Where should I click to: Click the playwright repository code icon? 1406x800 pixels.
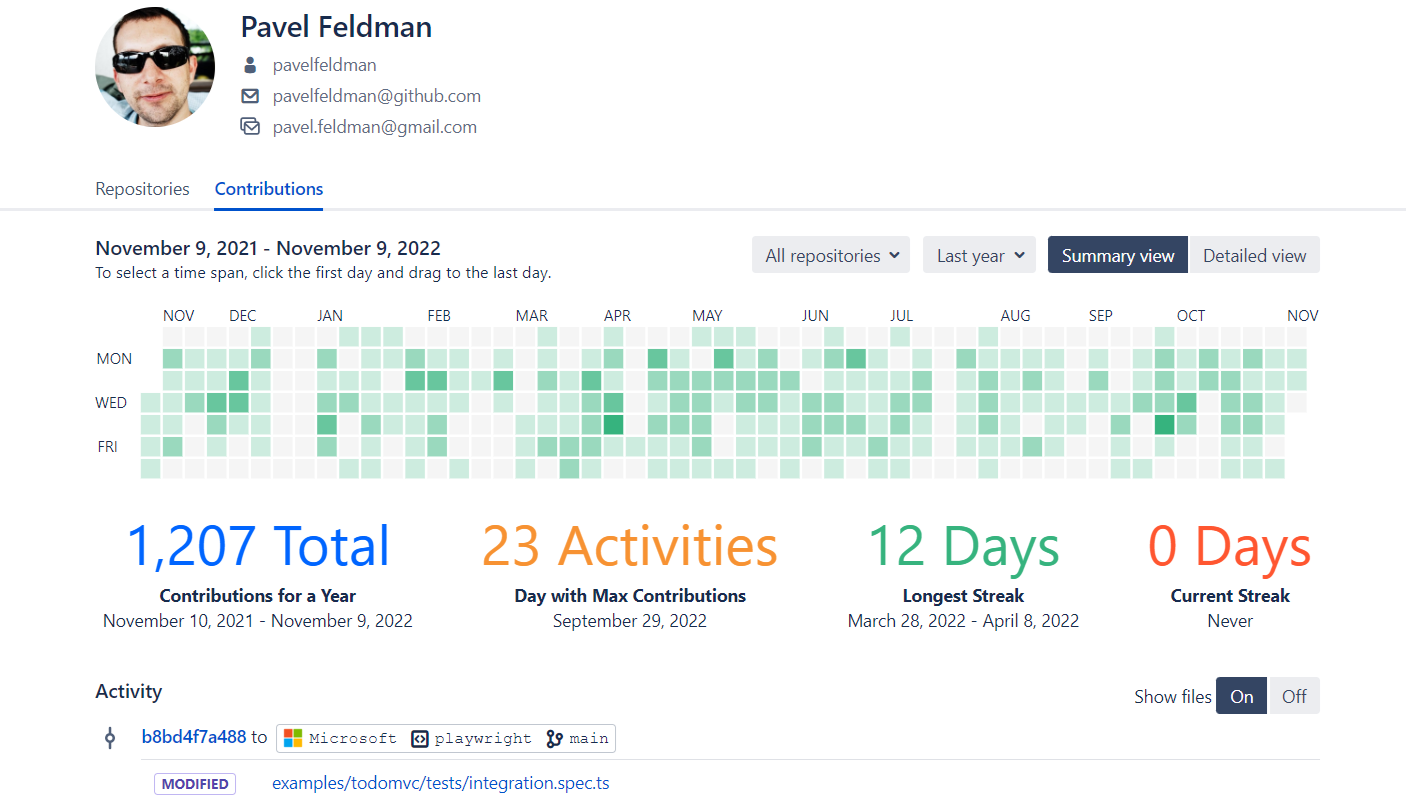(420, 738)
